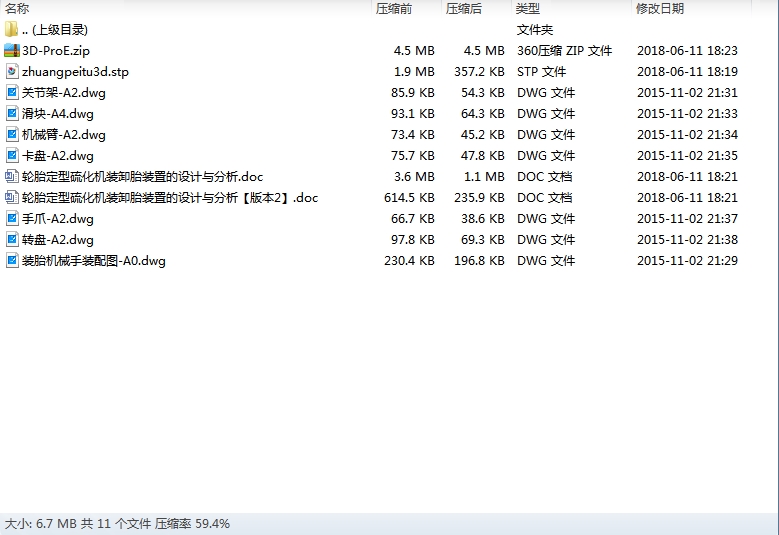Click the 装胎机械手装配图-A0.dwg file icon
This screenshot has height=535, width=779.
click(x=11, y=261)
